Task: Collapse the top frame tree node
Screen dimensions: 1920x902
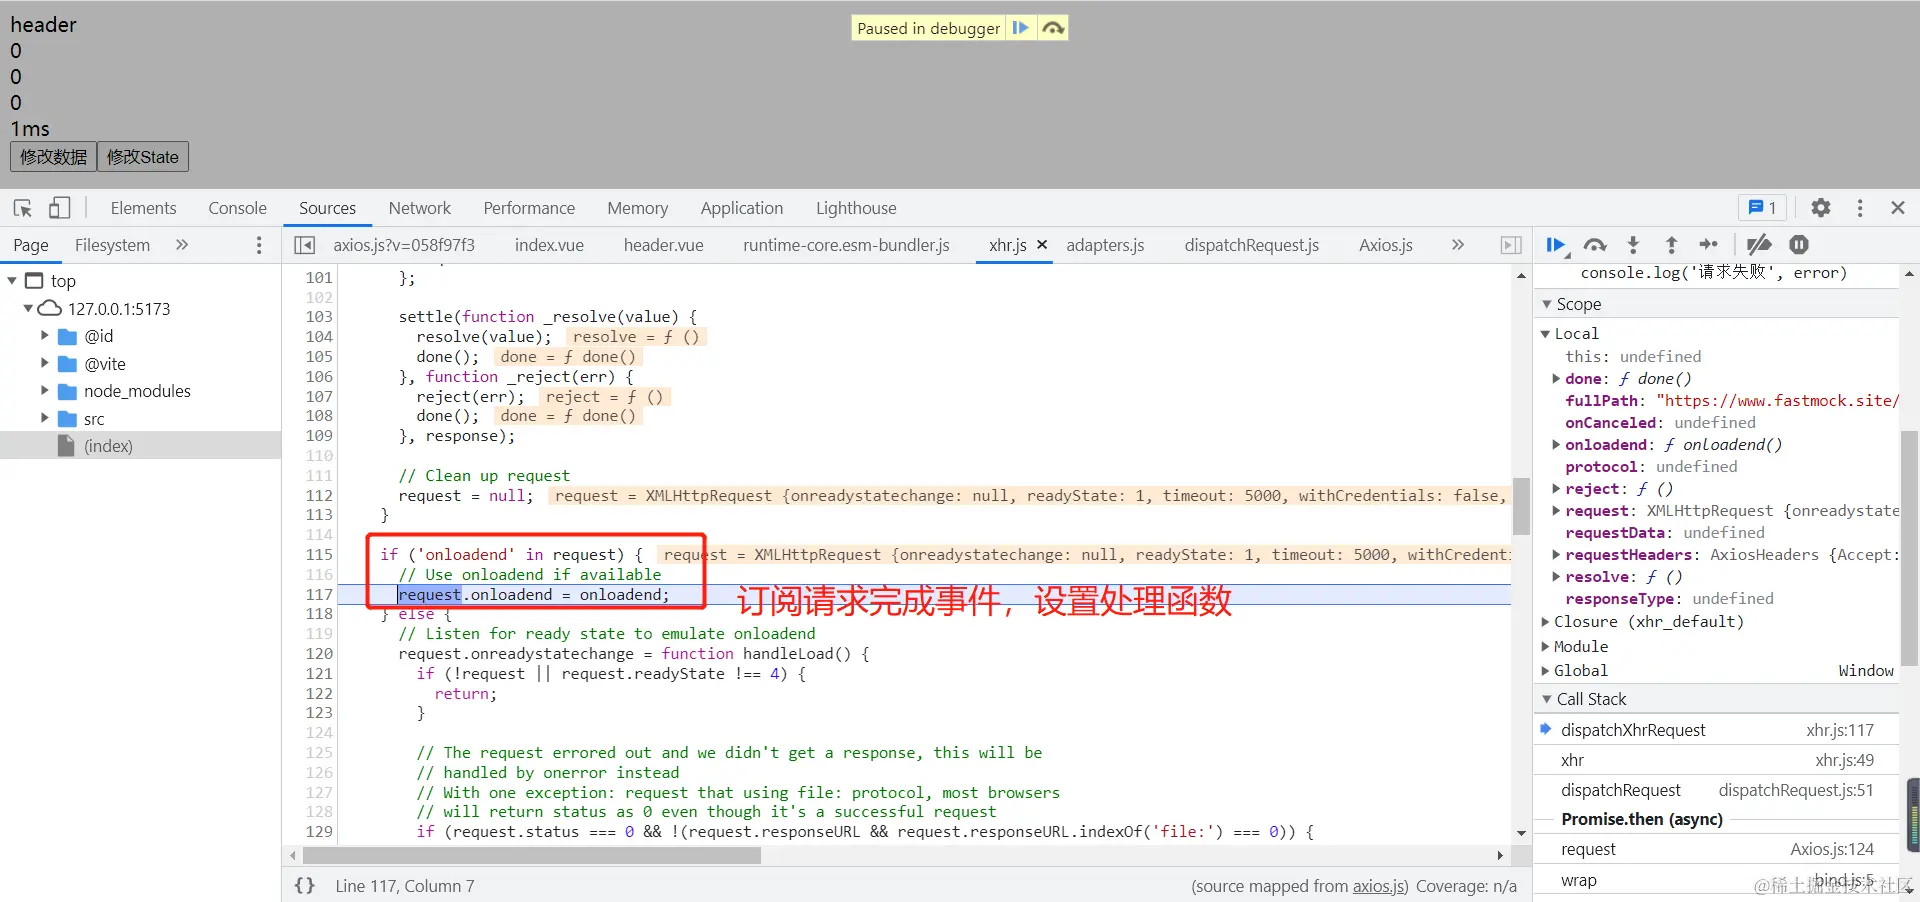Action: click(x=12, y=281)
